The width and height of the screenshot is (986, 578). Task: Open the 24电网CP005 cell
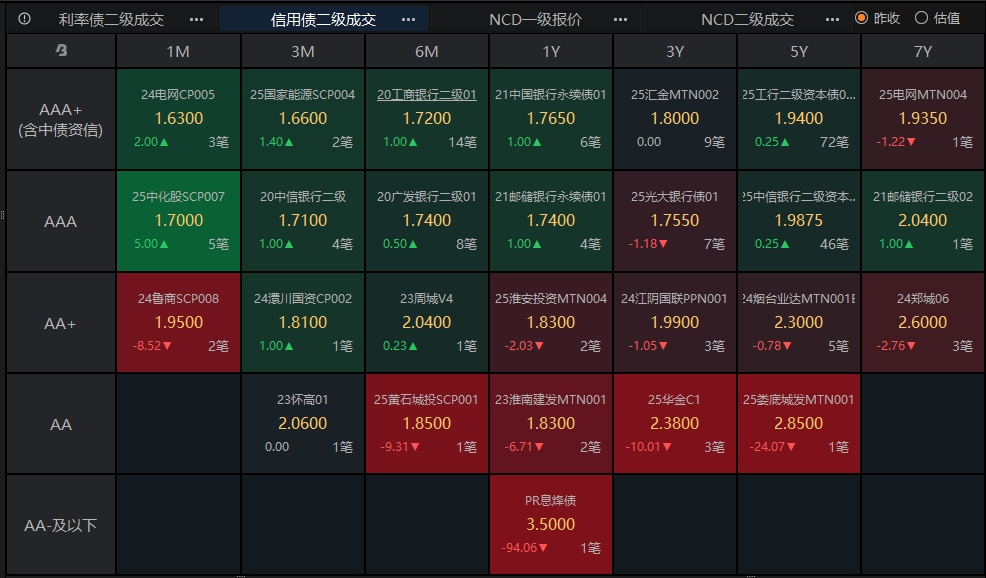[178, 119]
